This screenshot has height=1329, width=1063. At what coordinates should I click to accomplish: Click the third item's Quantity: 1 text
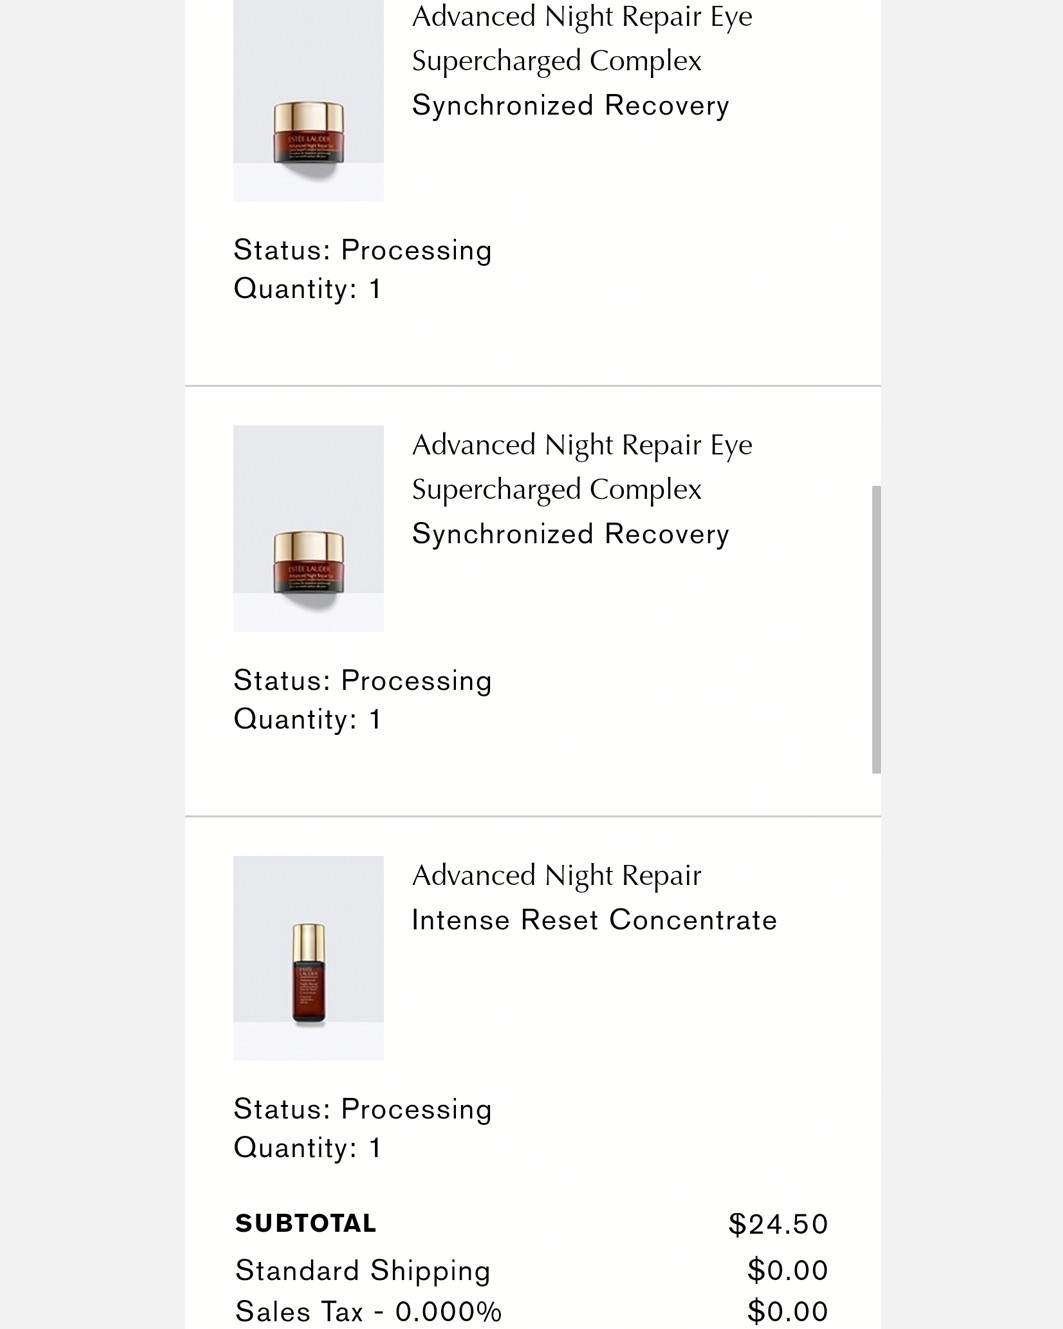(x=307, y=1148)
